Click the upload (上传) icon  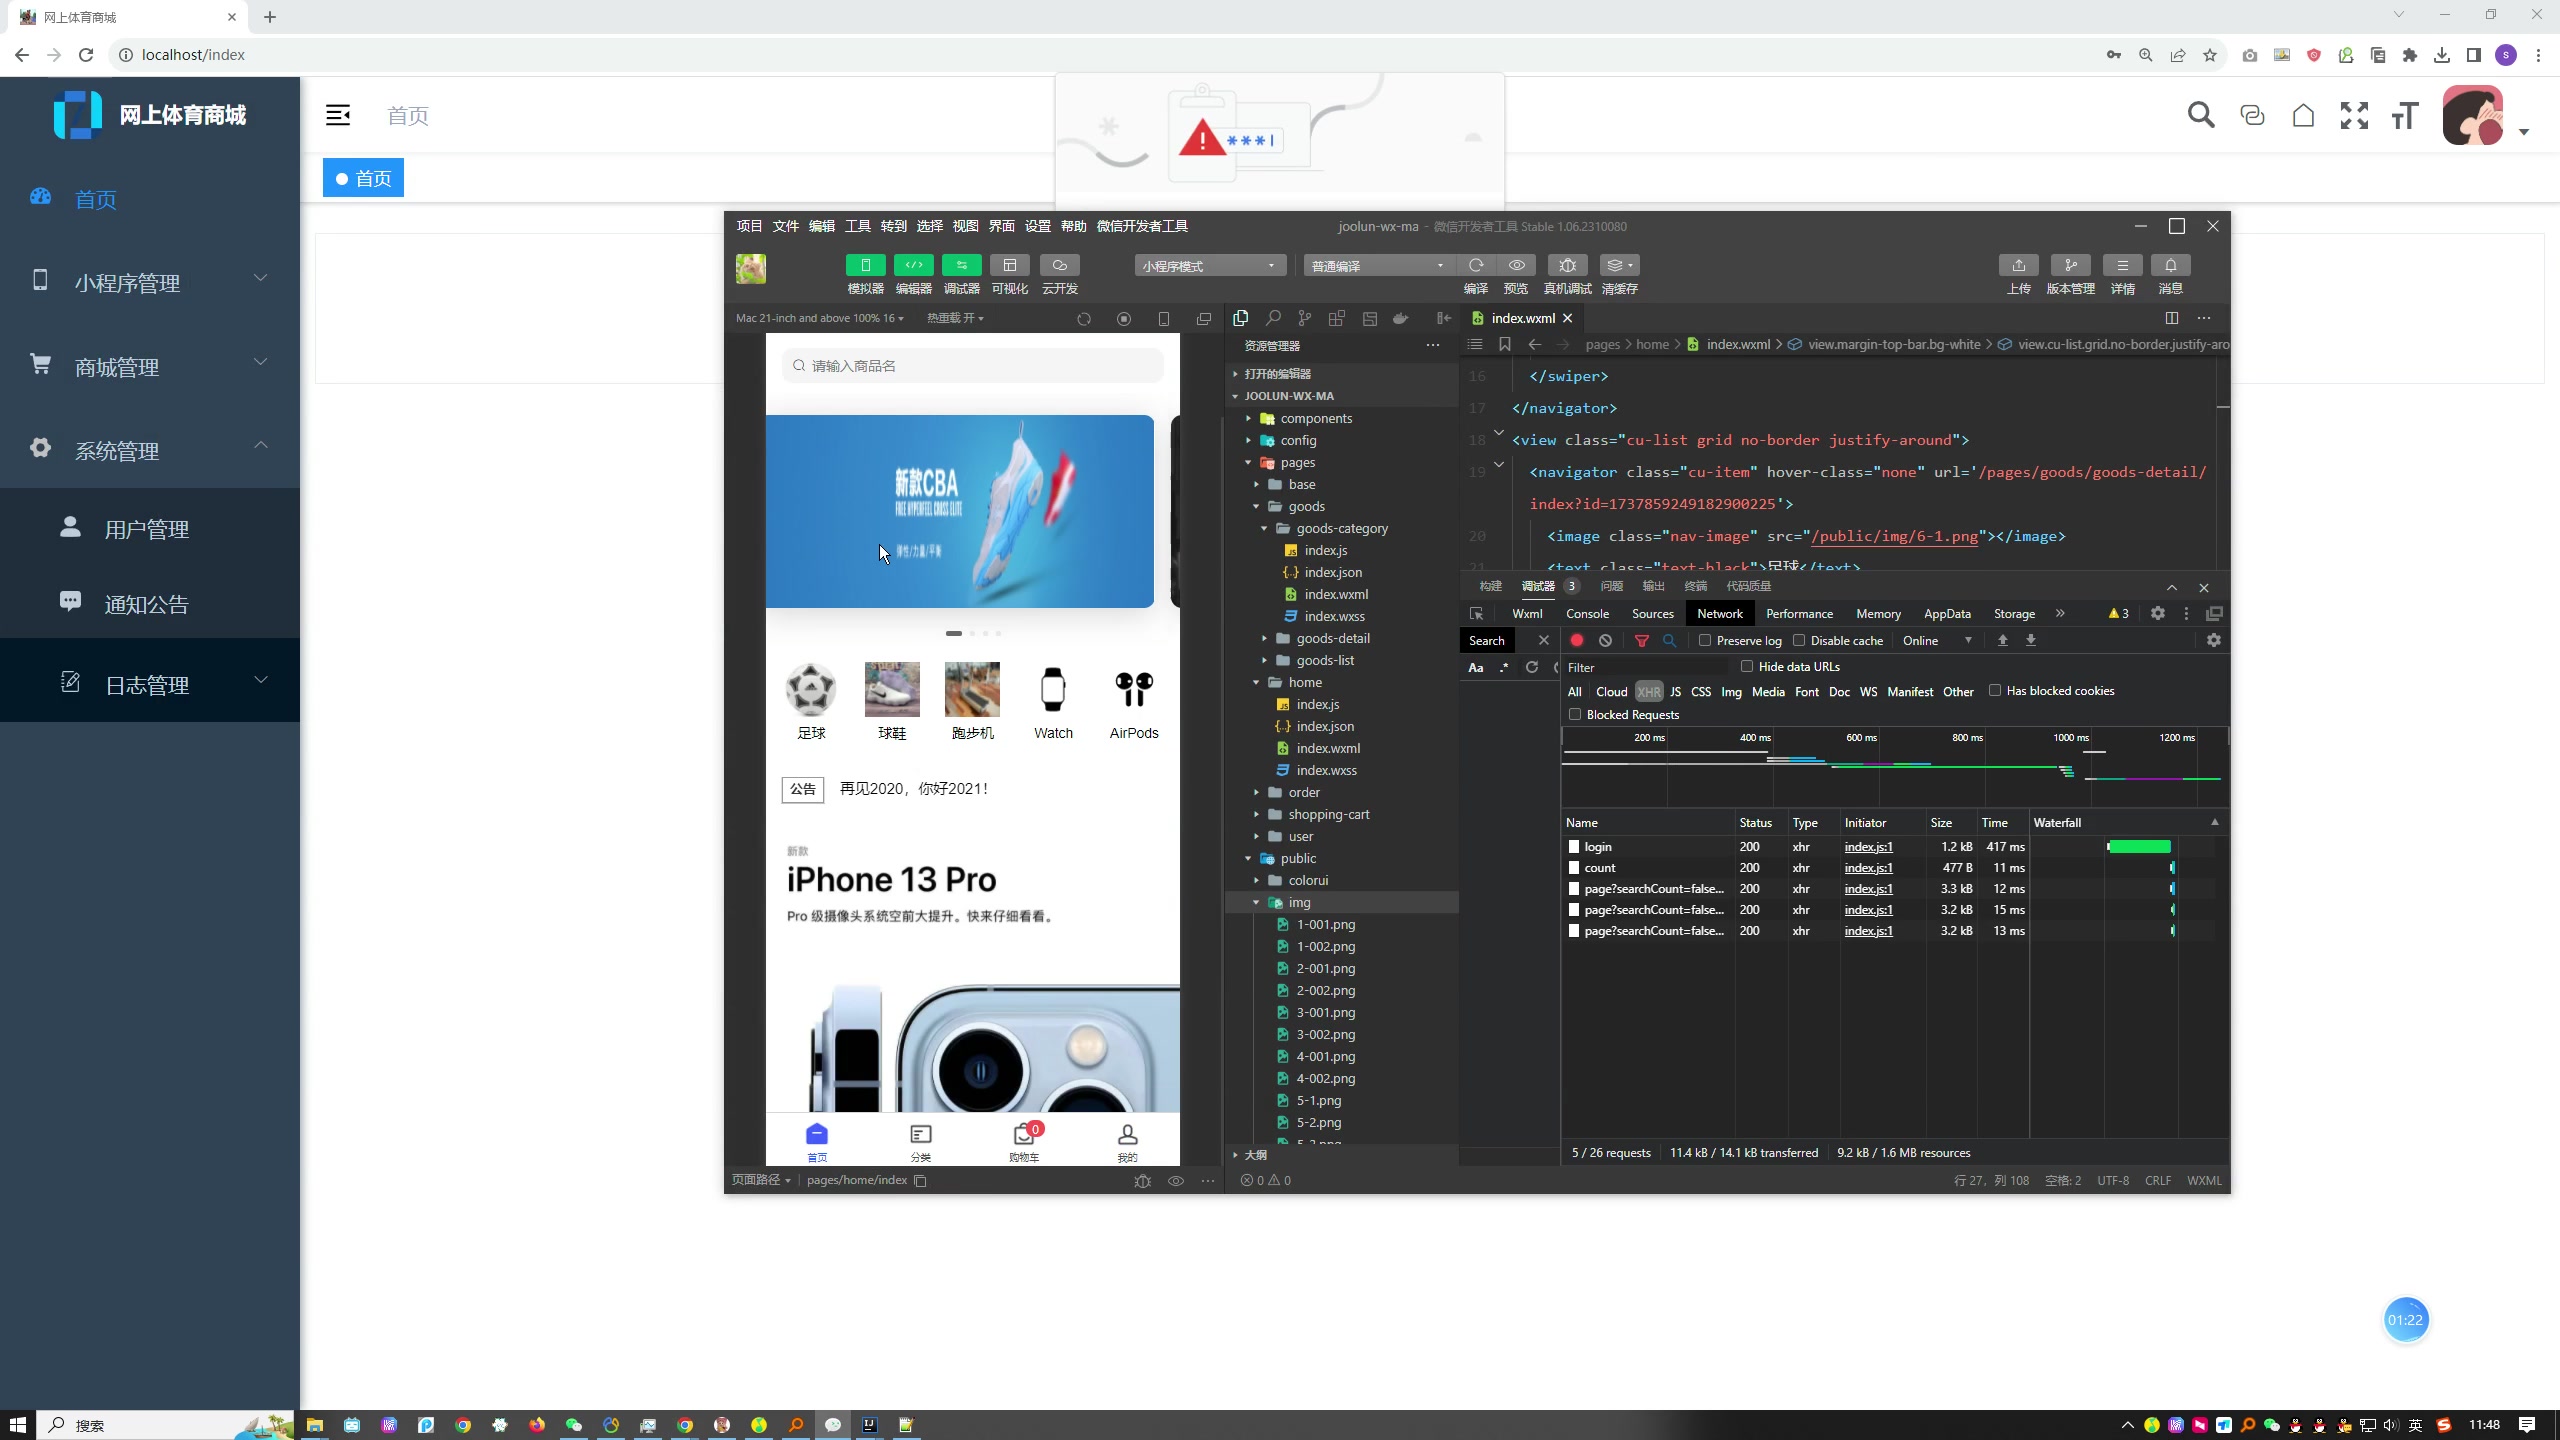point(2018,265)
